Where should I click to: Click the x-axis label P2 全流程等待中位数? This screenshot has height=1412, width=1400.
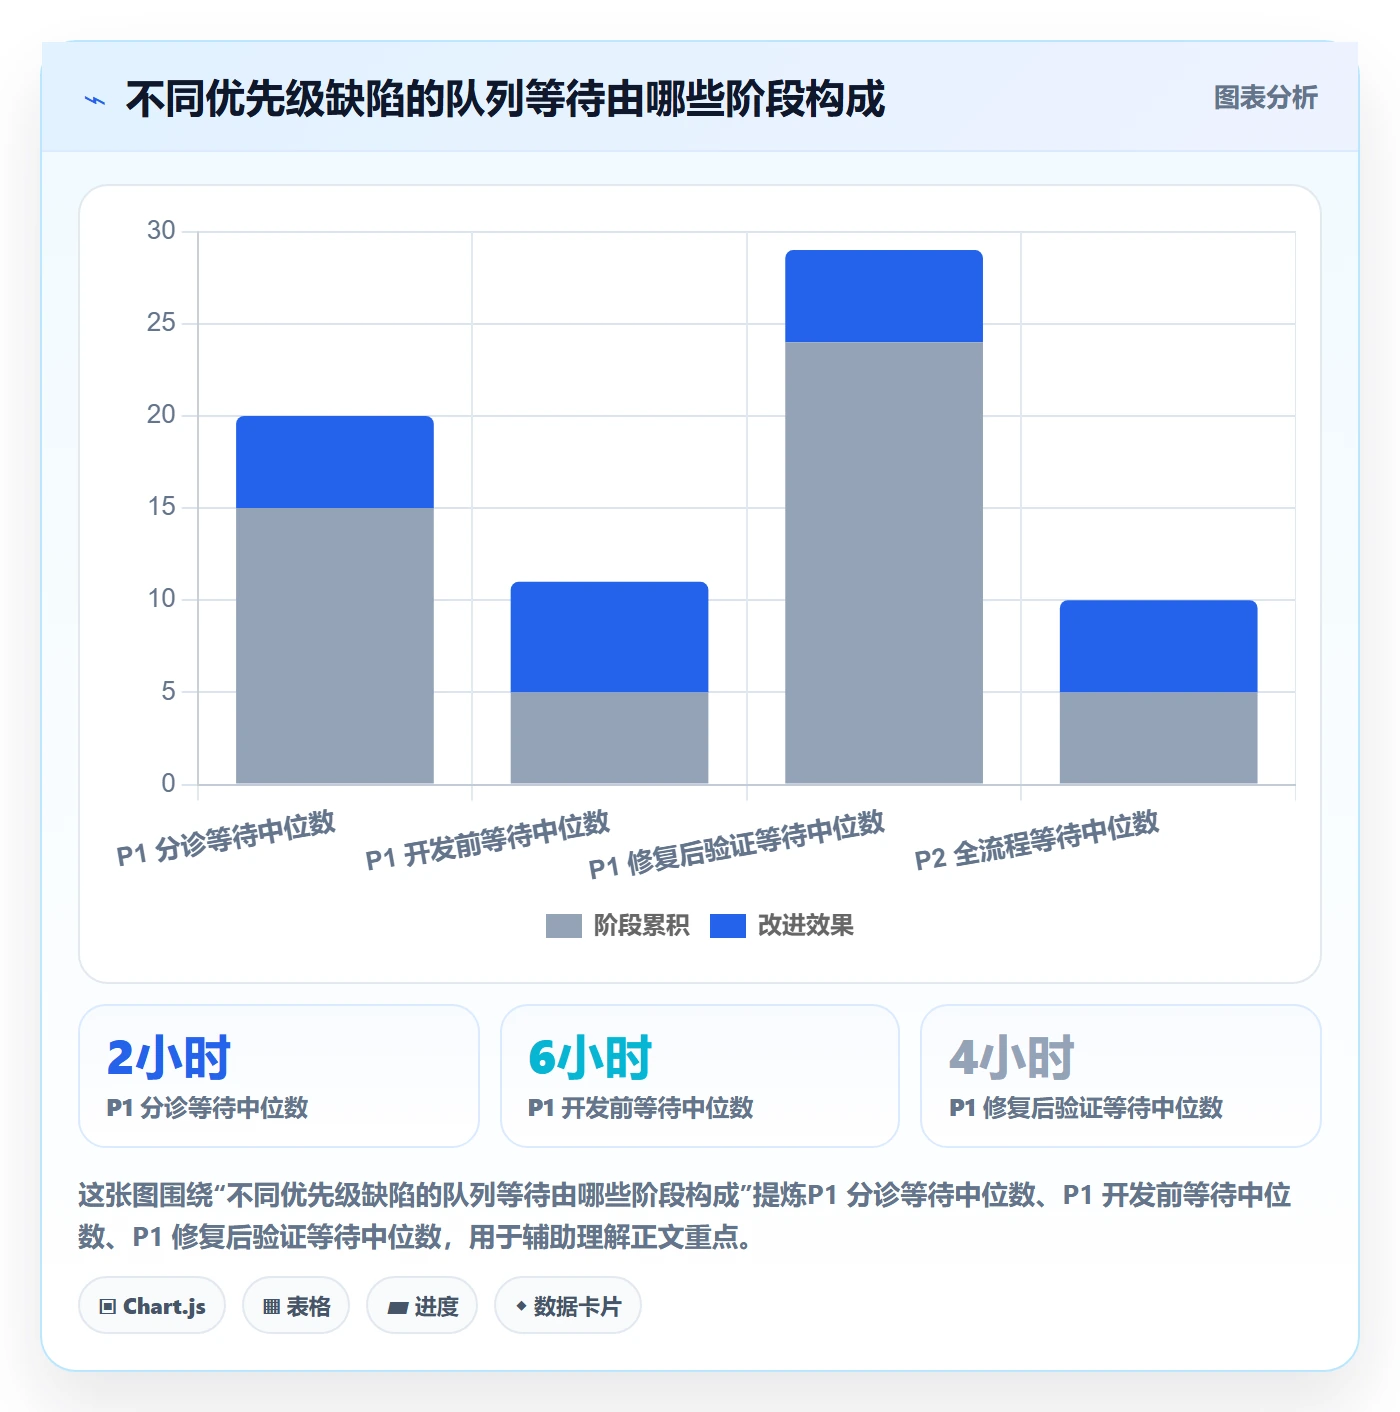click(x=1037, y=841)
